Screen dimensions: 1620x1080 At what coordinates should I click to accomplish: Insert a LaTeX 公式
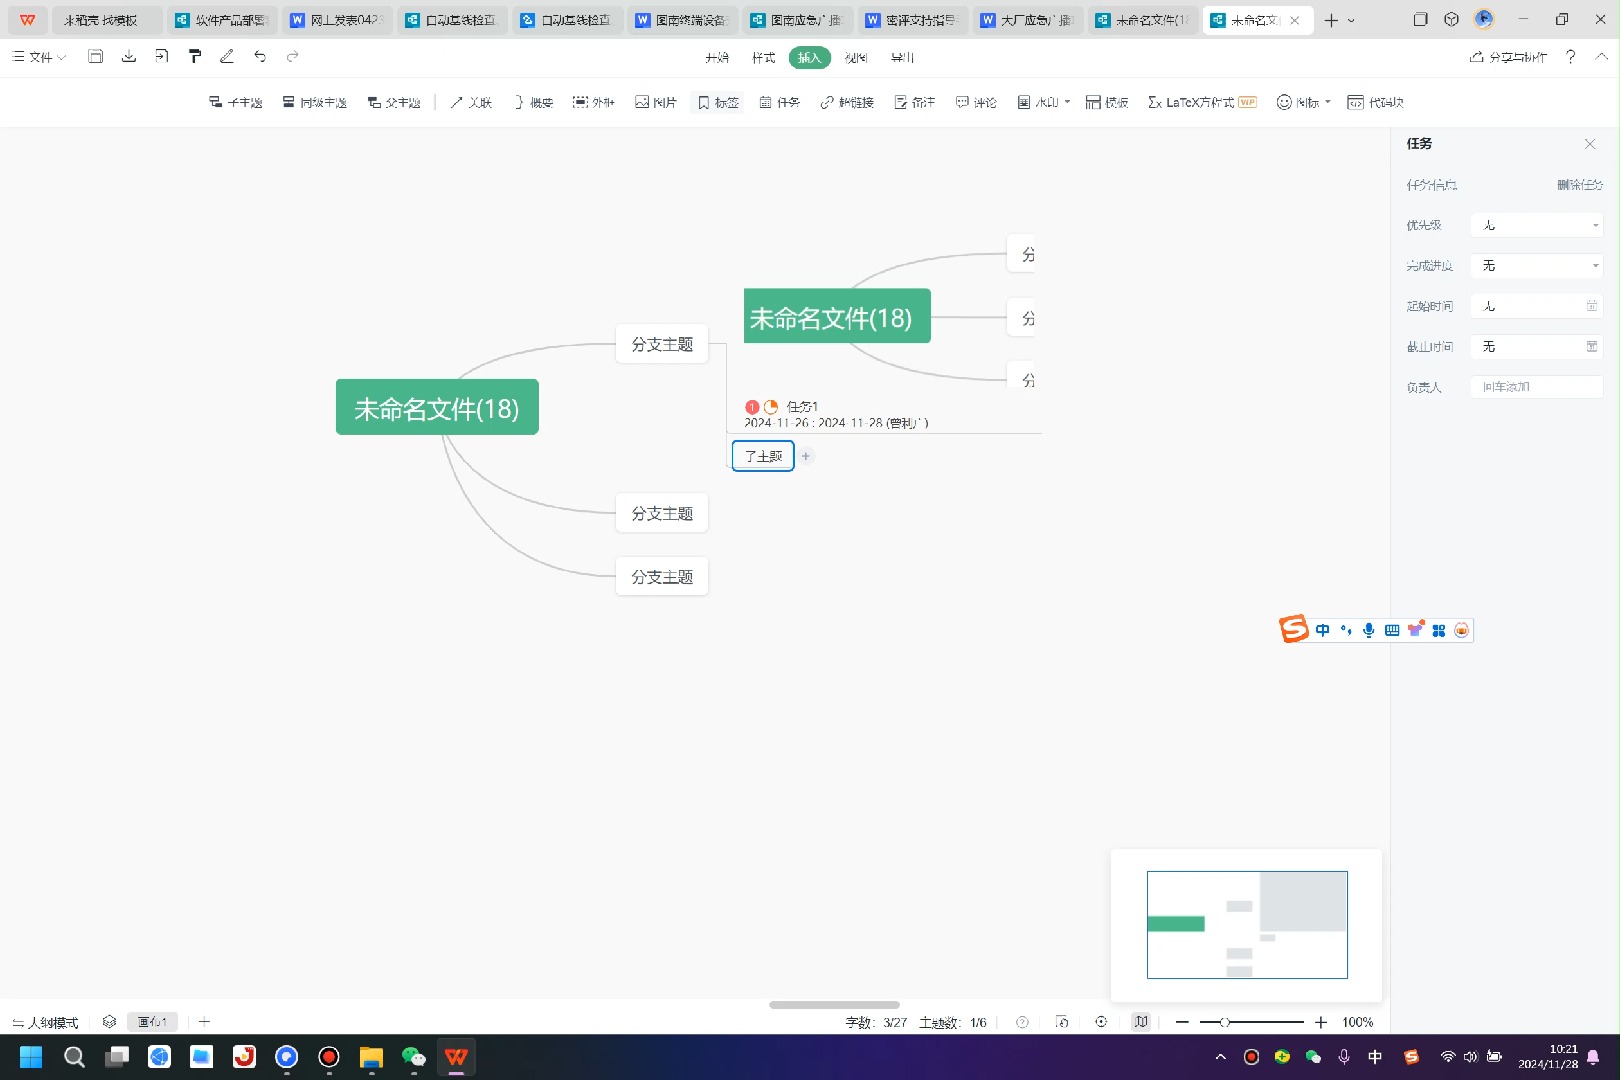click(x=1193, y=101)
